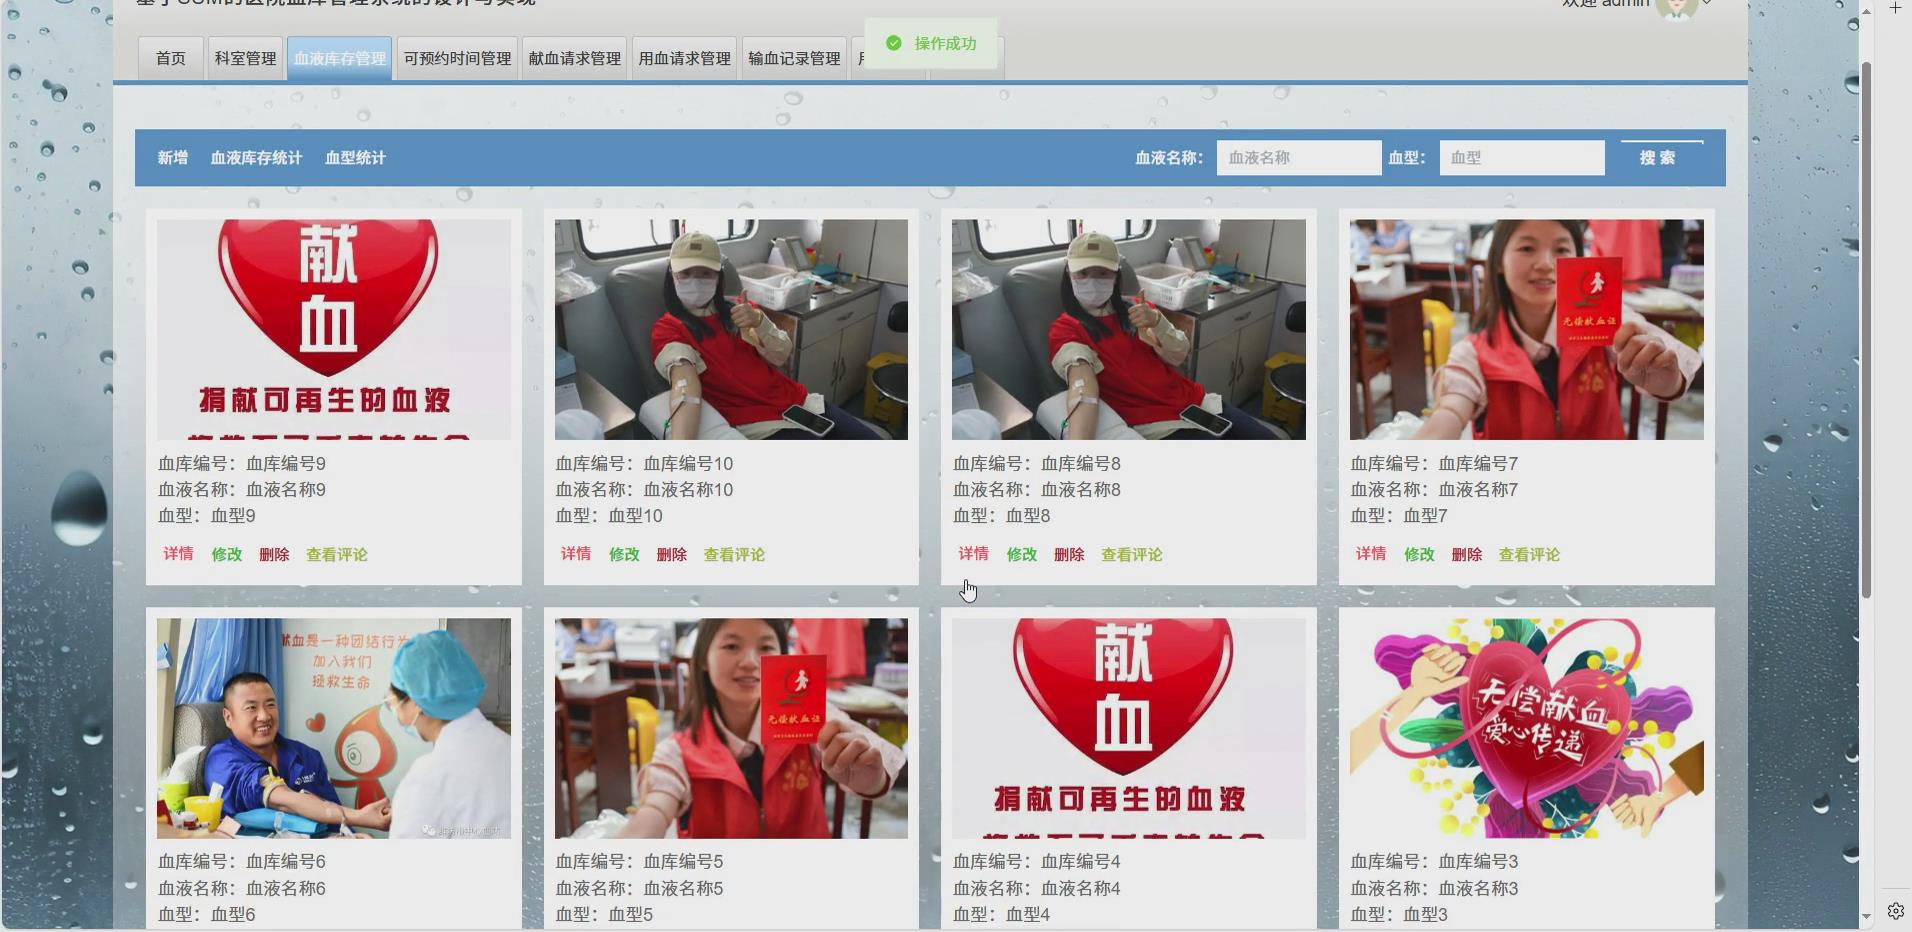This screenshot has width=1912, height=932.
Task: Click 查看评论 for 血库编号7
Action: click(x=1529, y=554)
